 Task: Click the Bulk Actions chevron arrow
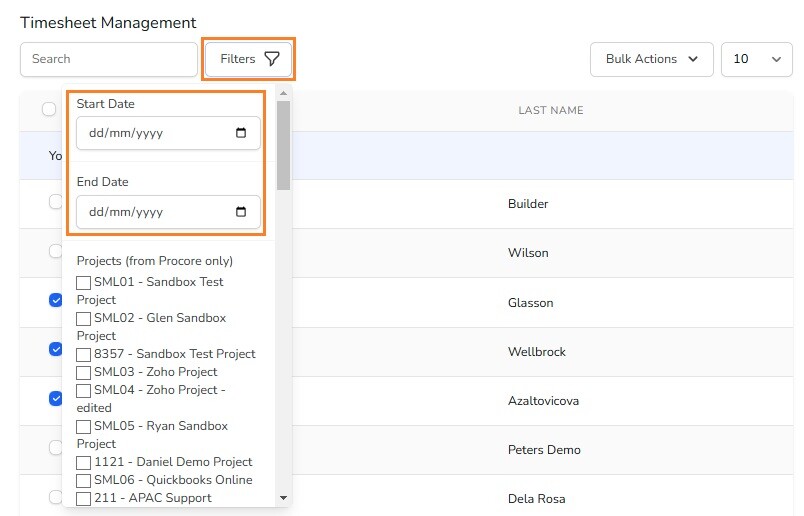click(x=693, y=59)
